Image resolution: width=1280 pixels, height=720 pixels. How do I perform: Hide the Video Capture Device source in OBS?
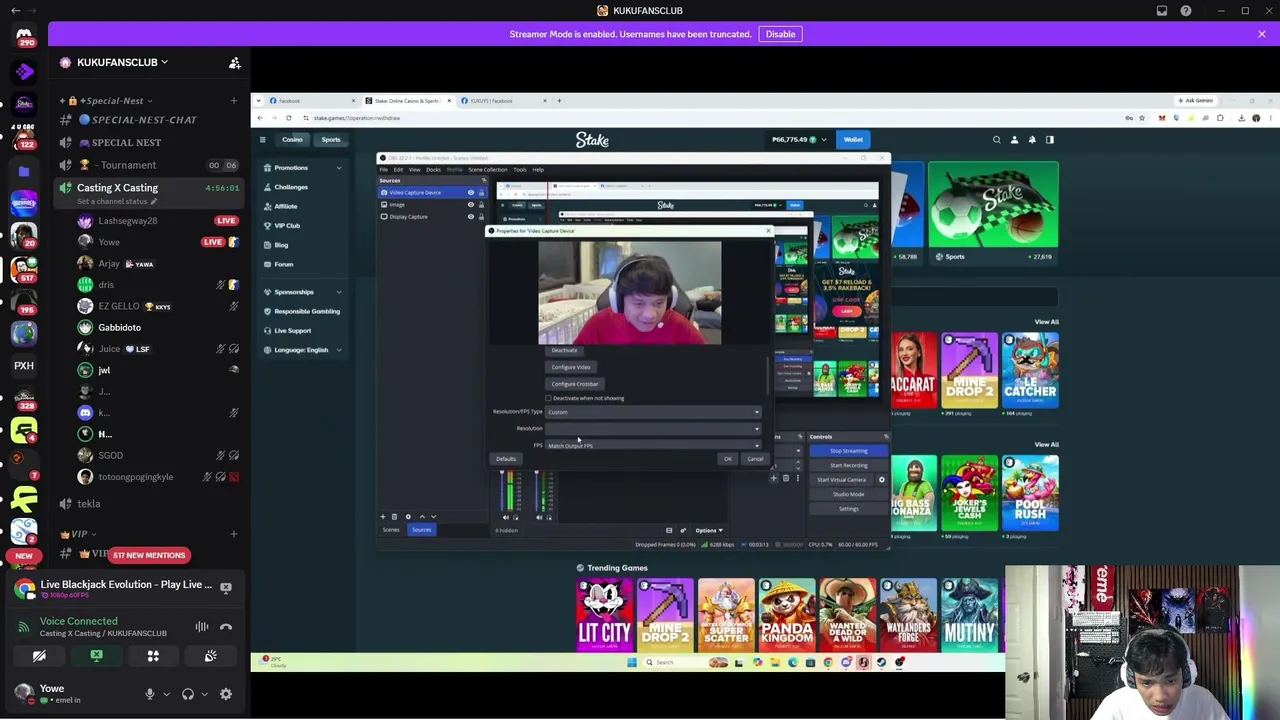pyautogui.click(x=471, y=193)
